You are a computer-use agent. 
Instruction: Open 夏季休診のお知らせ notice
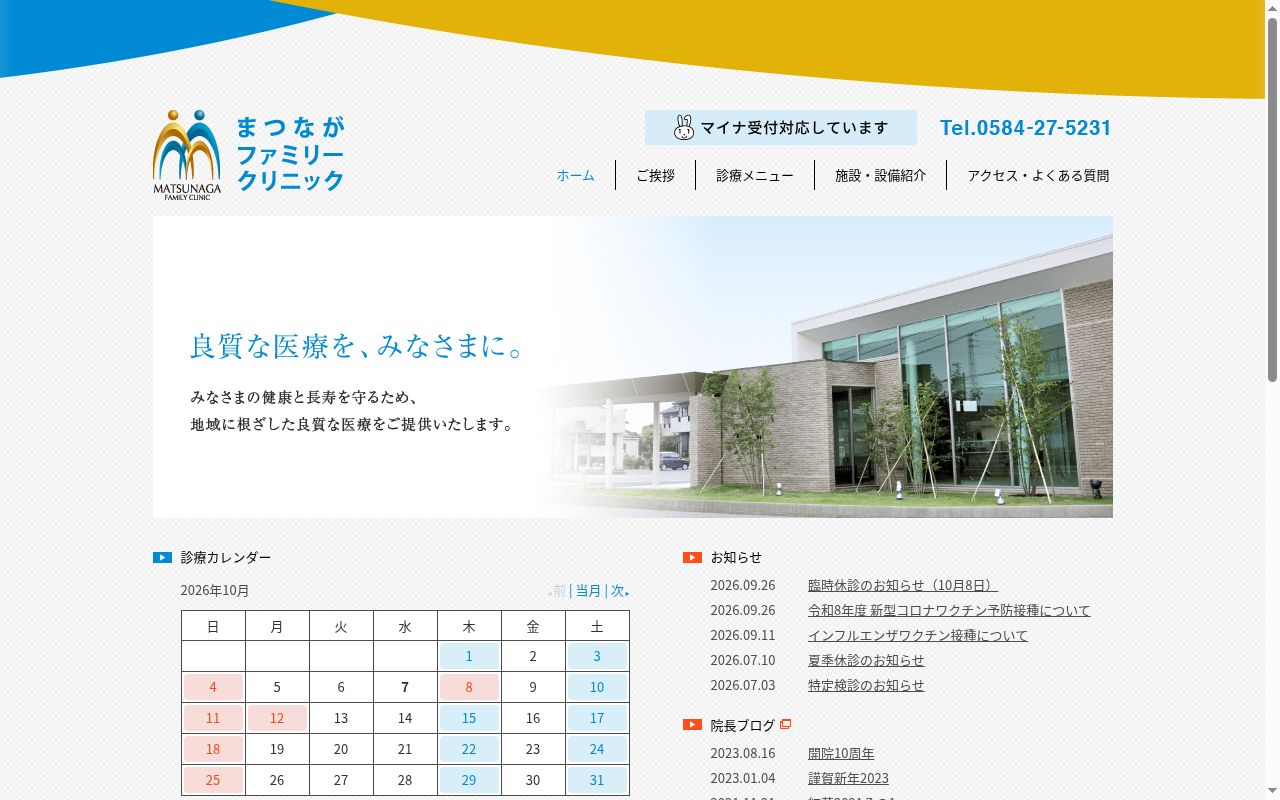click(x=866, y=660)
